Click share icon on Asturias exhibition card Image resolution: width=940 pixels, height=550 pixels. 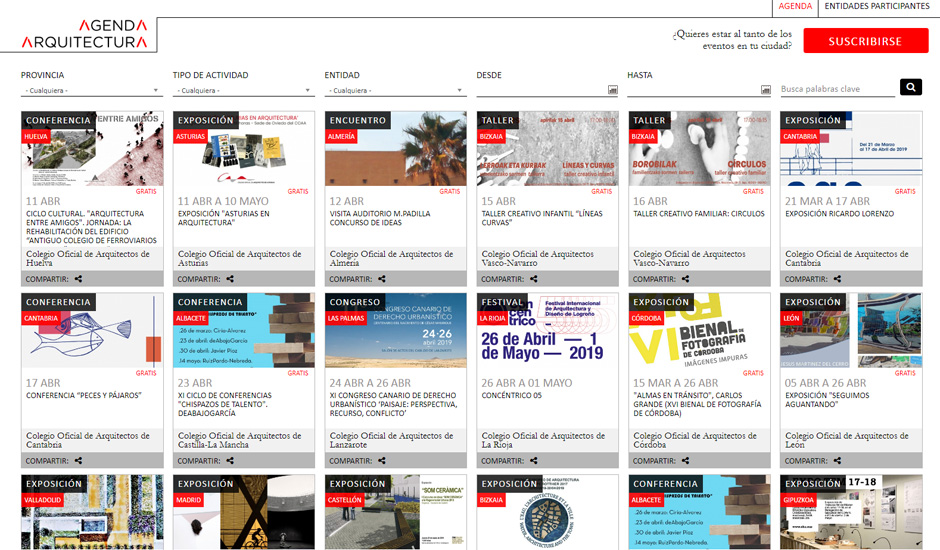(230, 280)
